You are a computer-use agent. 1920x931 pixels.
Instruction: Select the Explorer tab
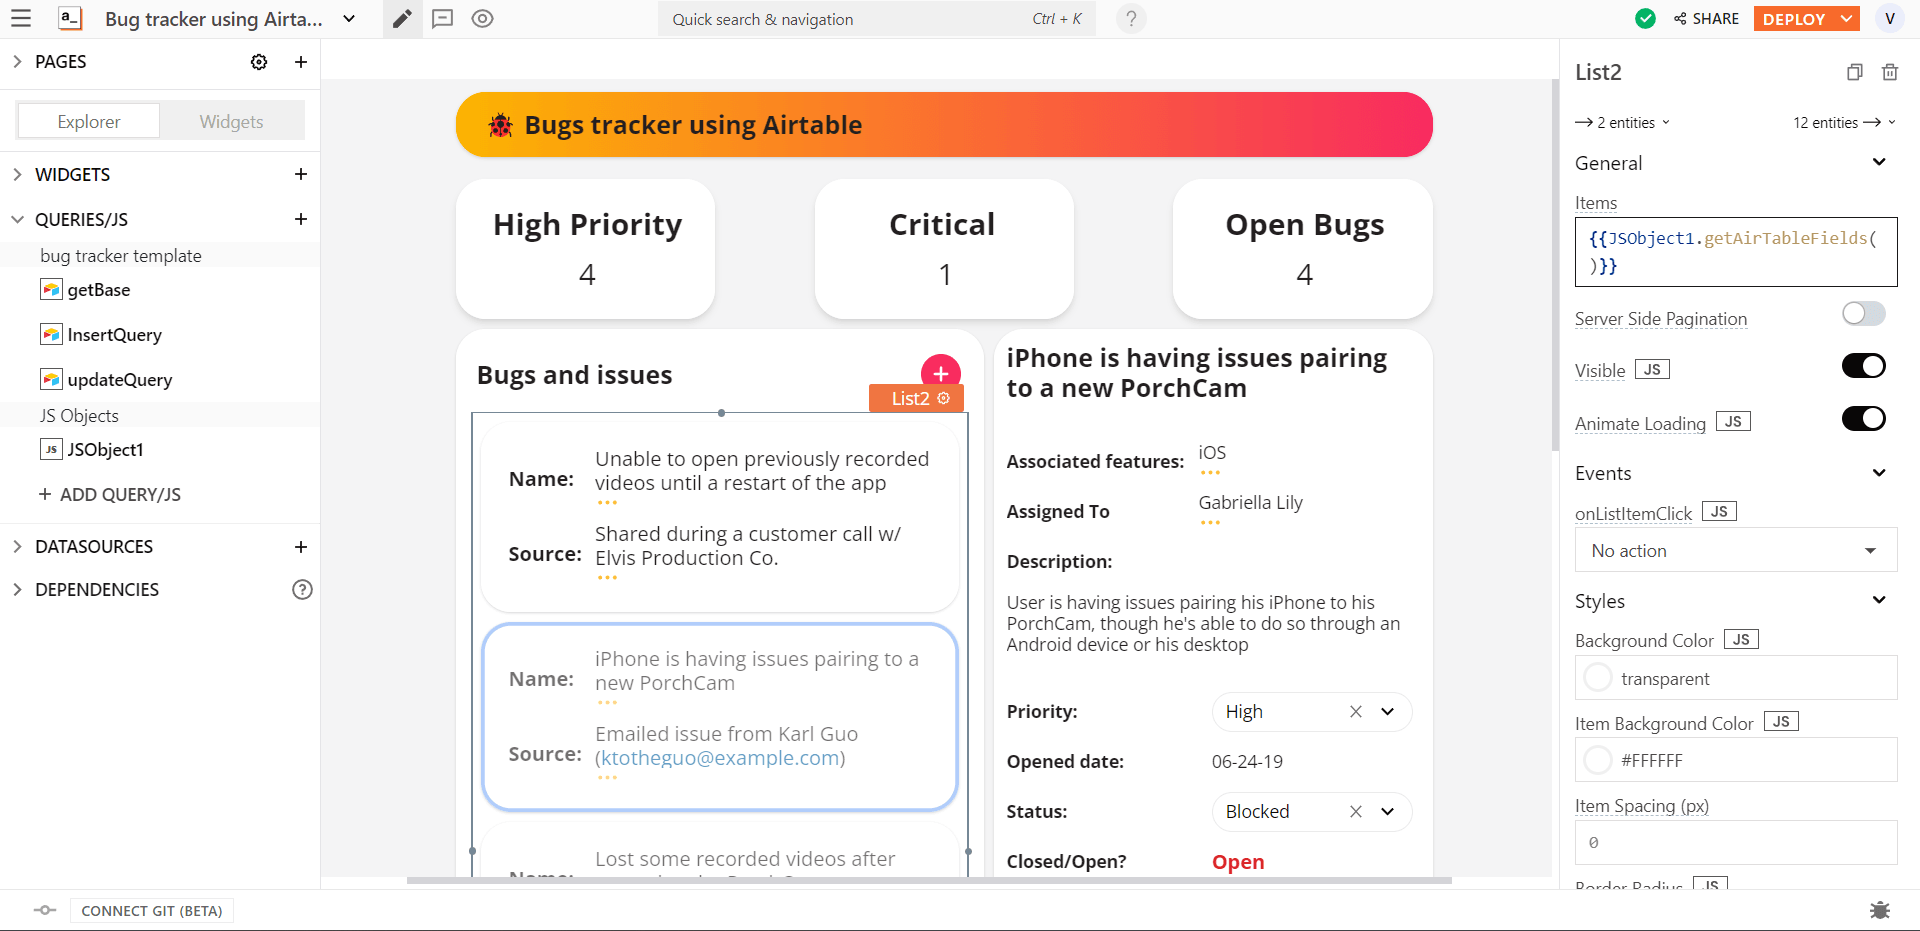point(89,121)
